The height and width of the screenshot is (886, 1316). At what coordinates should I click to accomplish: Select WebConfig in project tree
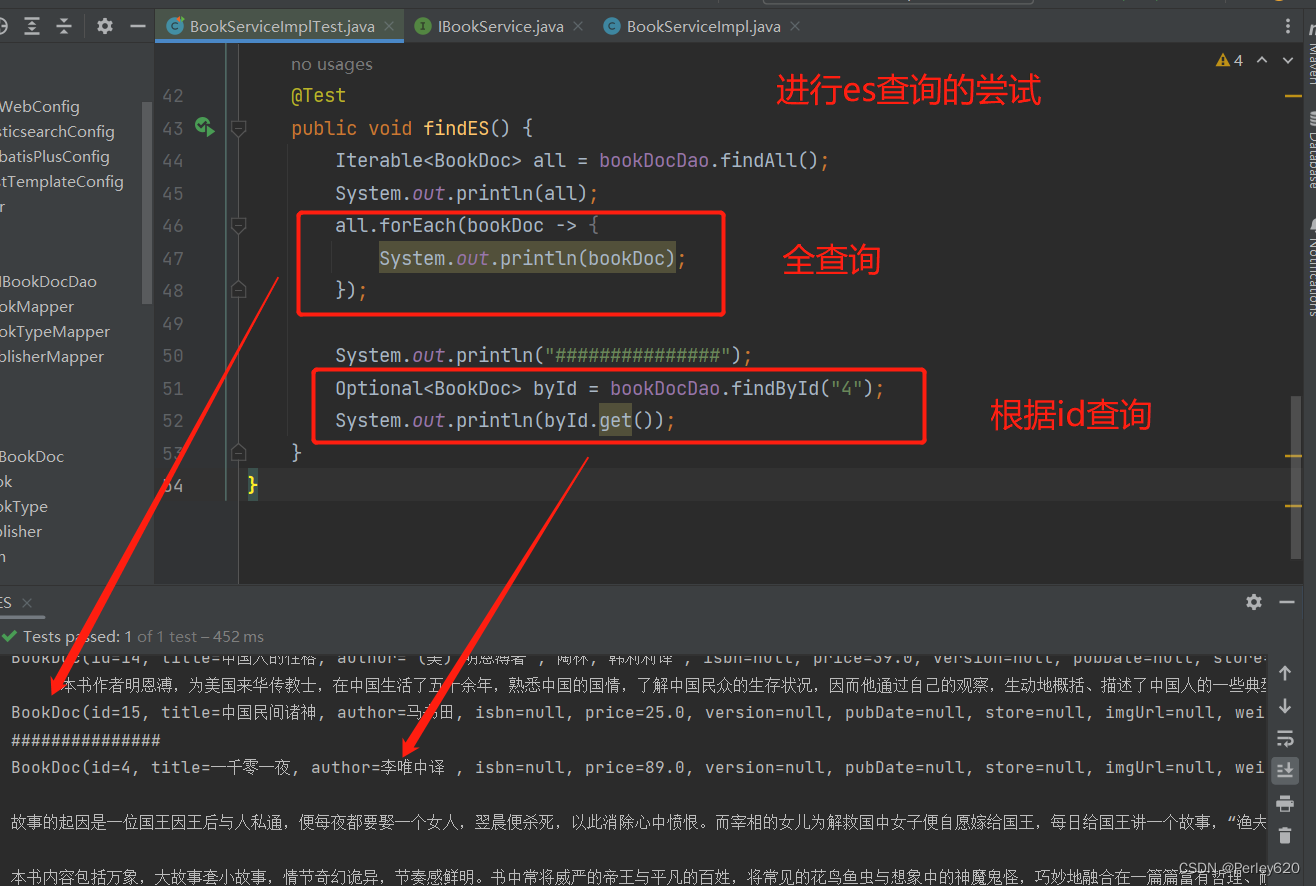pos(40,106)
